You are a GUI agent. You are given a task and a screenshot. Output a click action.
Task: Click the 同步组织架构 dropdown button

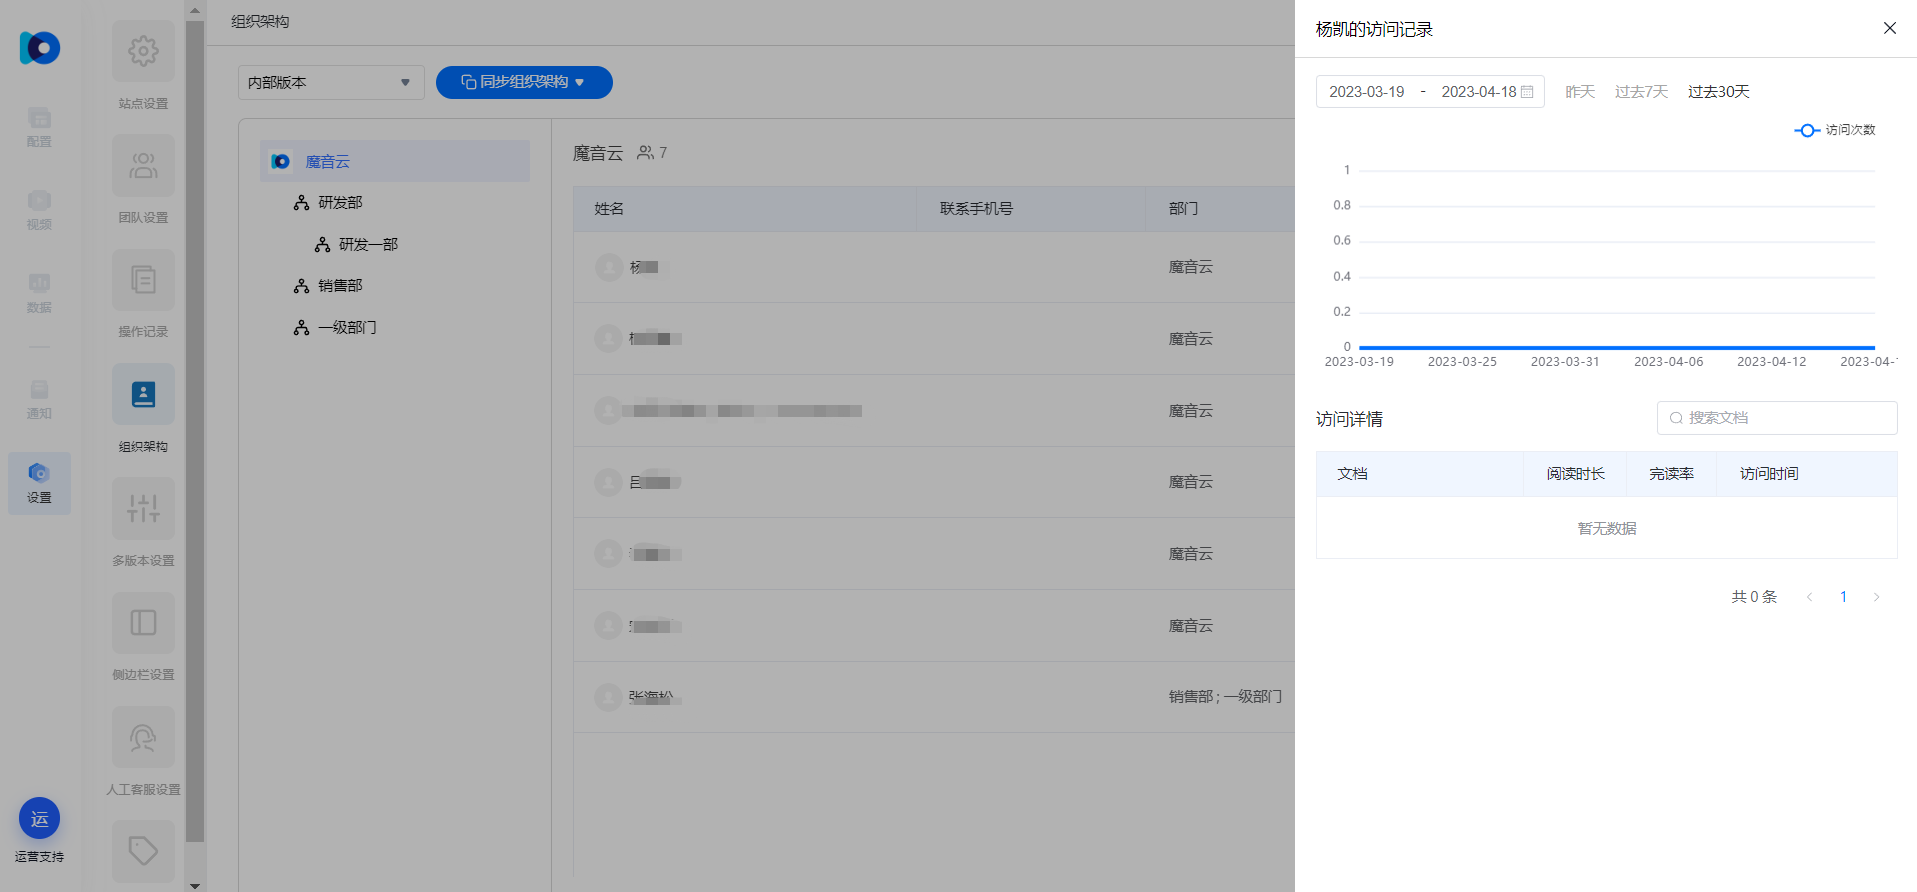point(524,82)
